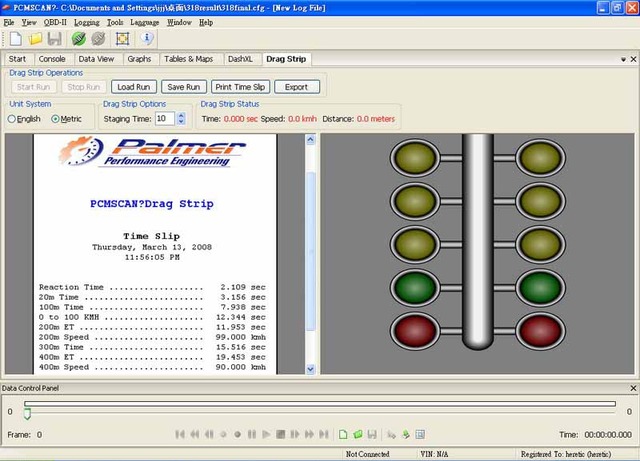Click green open log icon in Data Control Panel
Image resolution: width=640 pixels, height=461 pixels.
[357, 435]
